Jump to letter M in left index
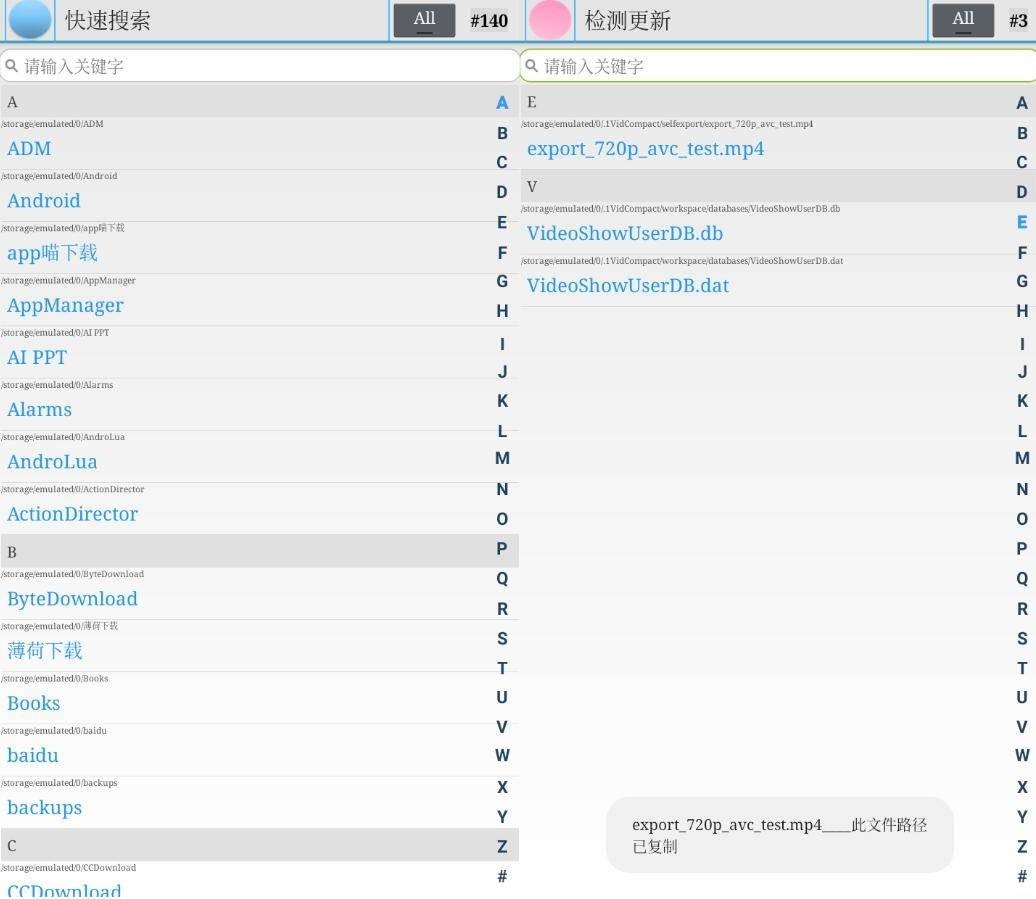 502,459
